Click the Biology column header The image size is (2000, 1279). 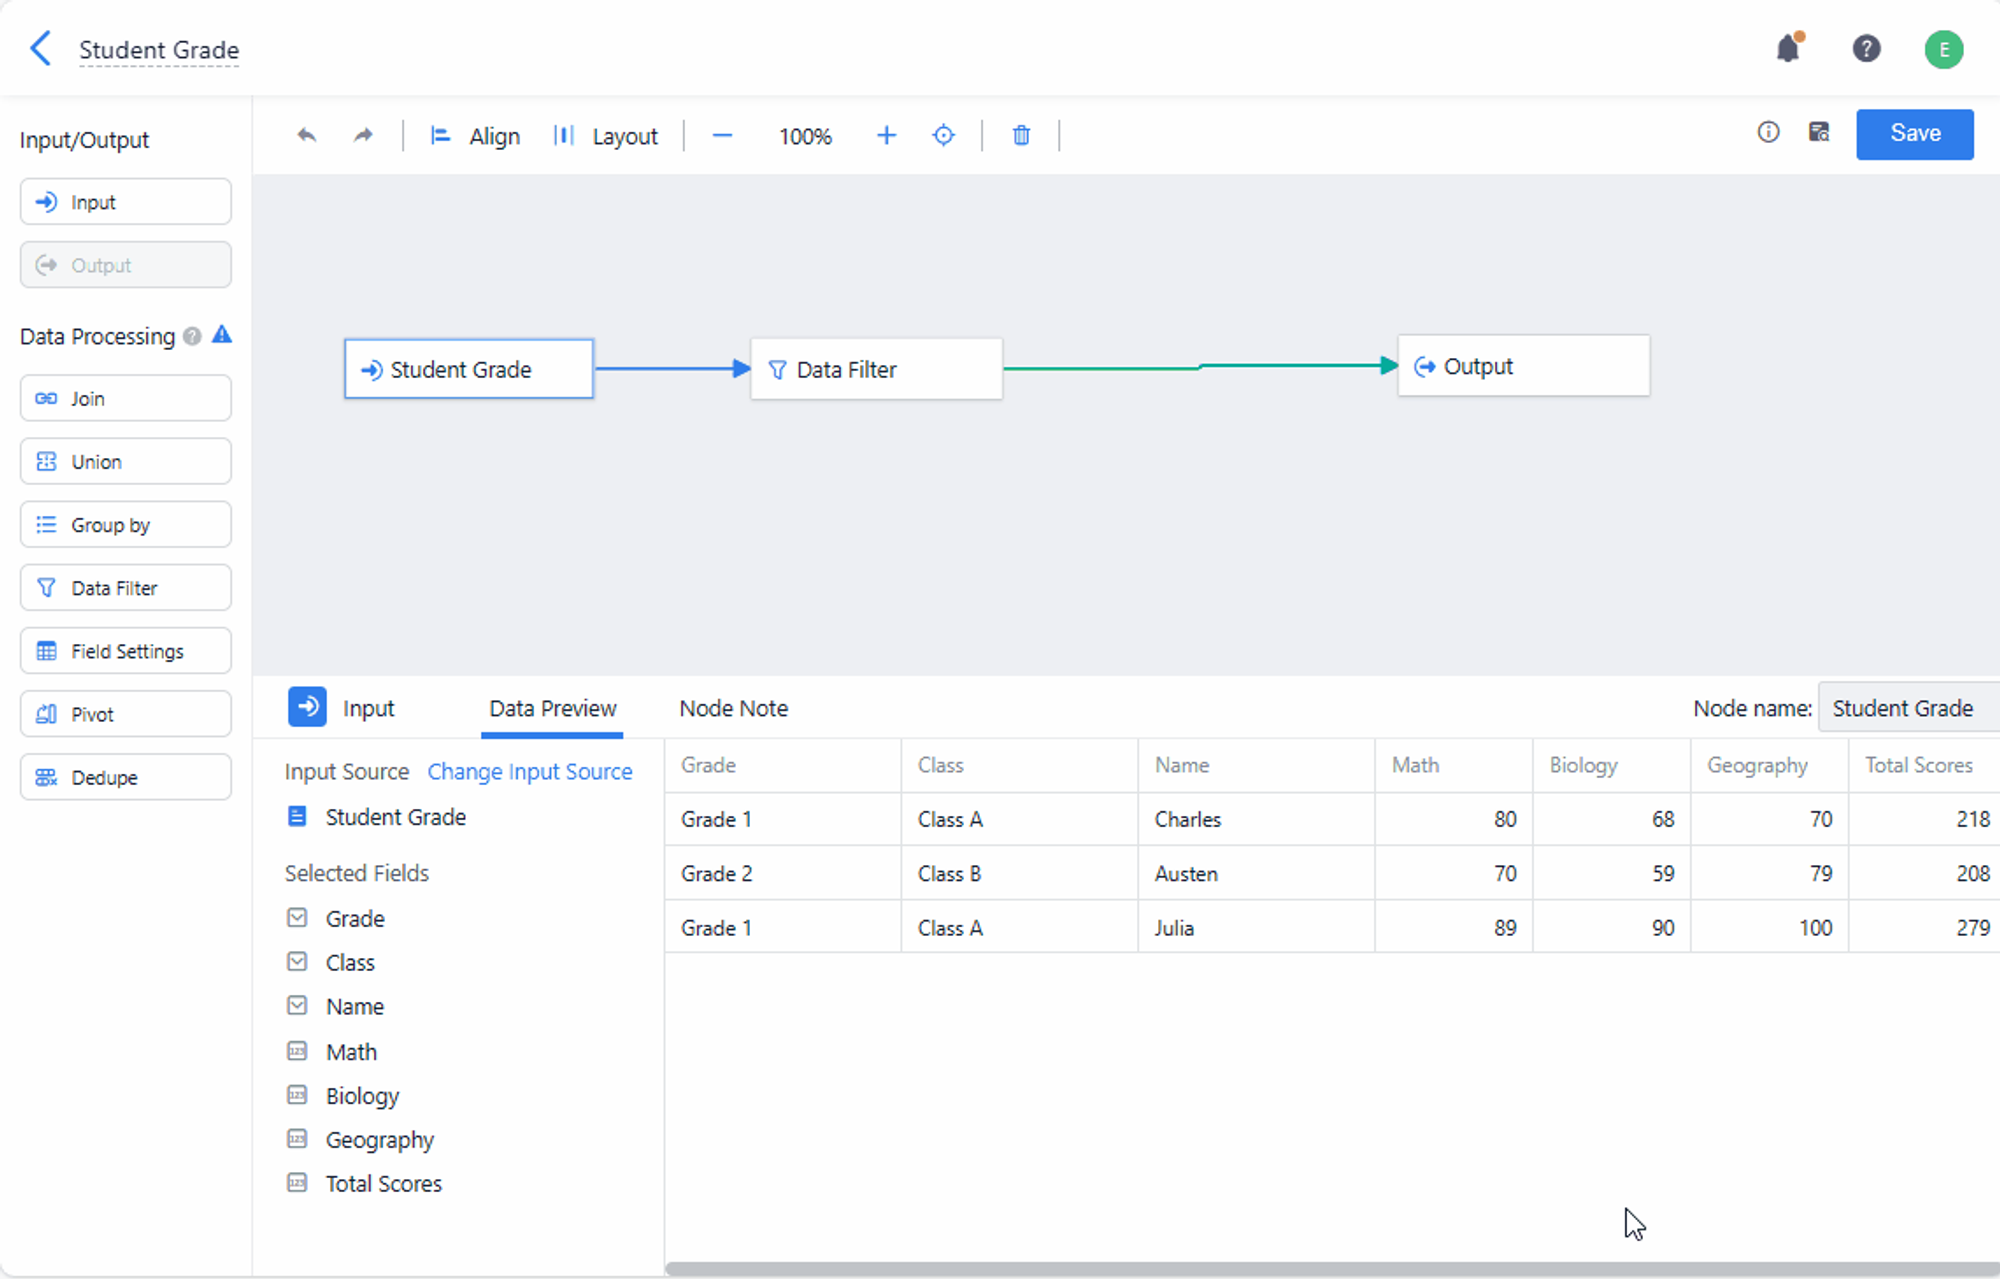[1612, 765]
